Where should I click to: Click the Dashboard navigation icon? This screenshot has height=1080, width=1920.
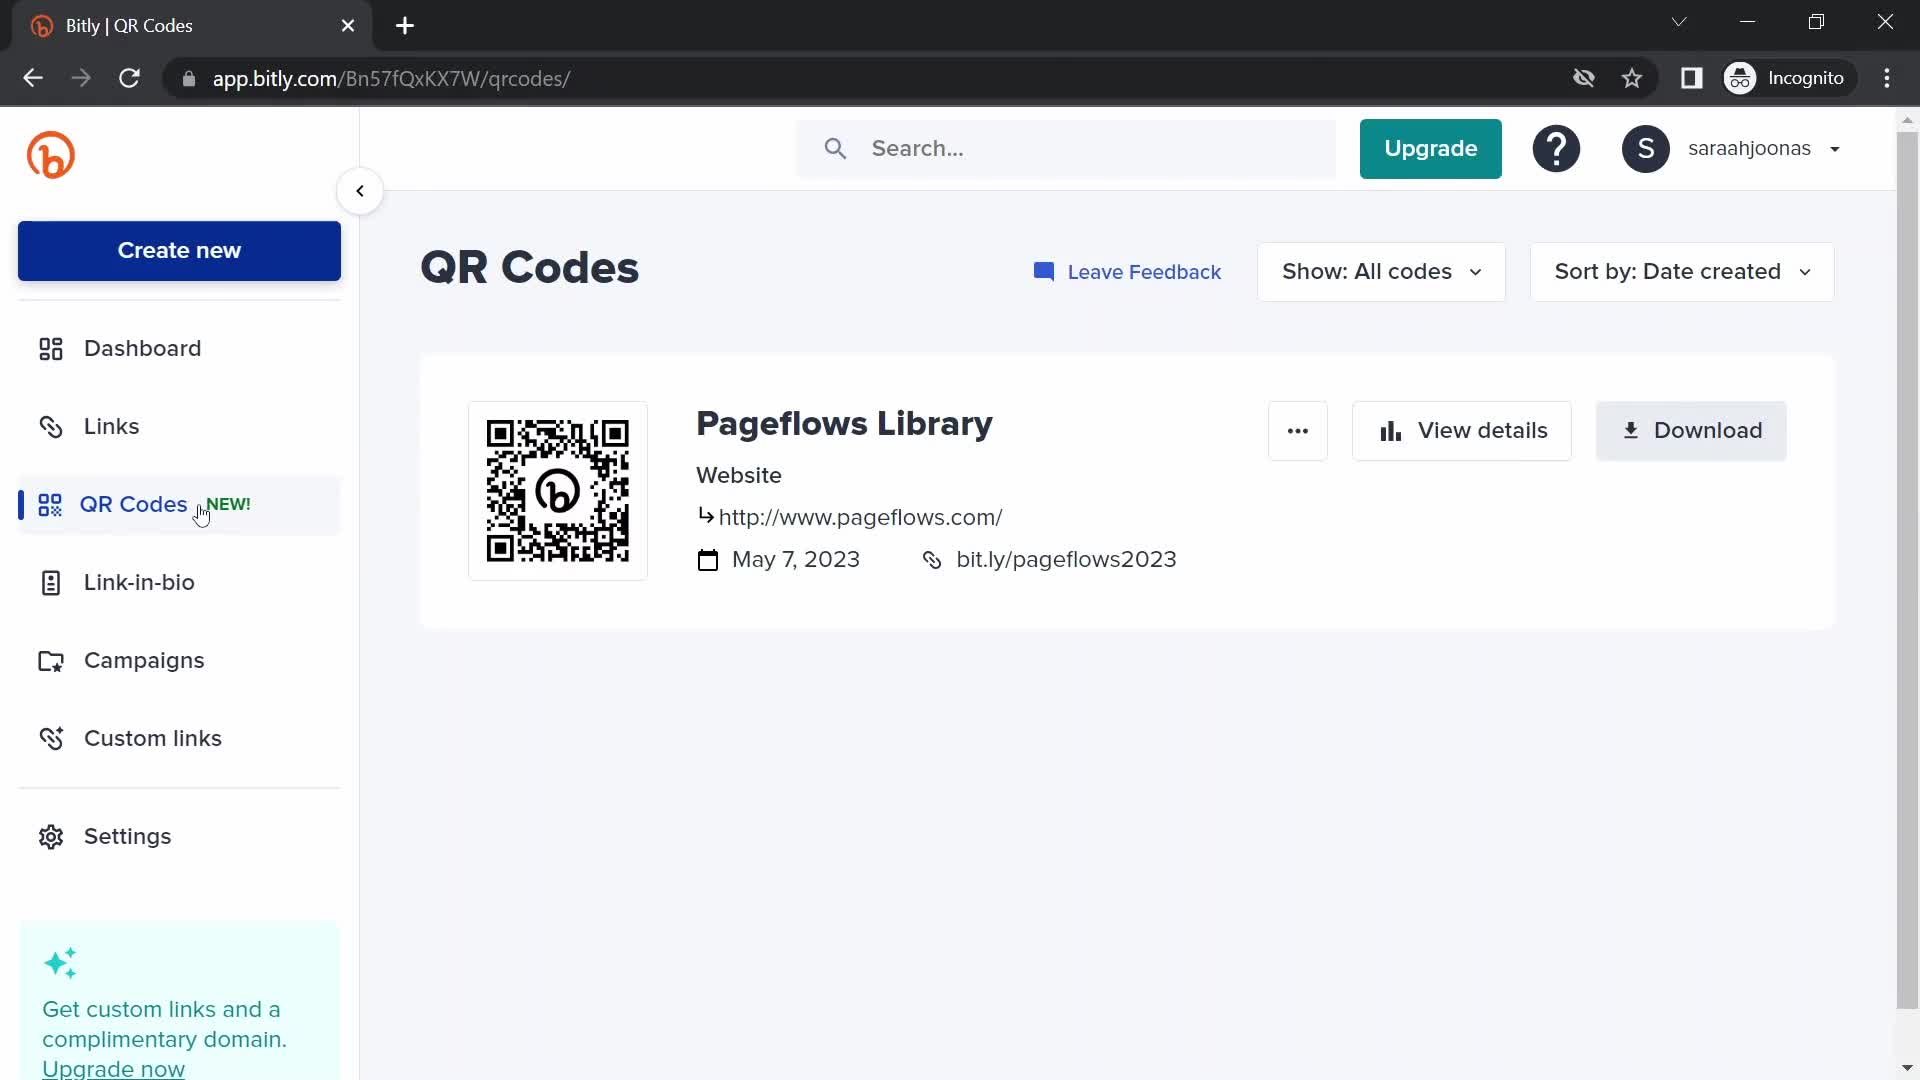coord(50,348)
